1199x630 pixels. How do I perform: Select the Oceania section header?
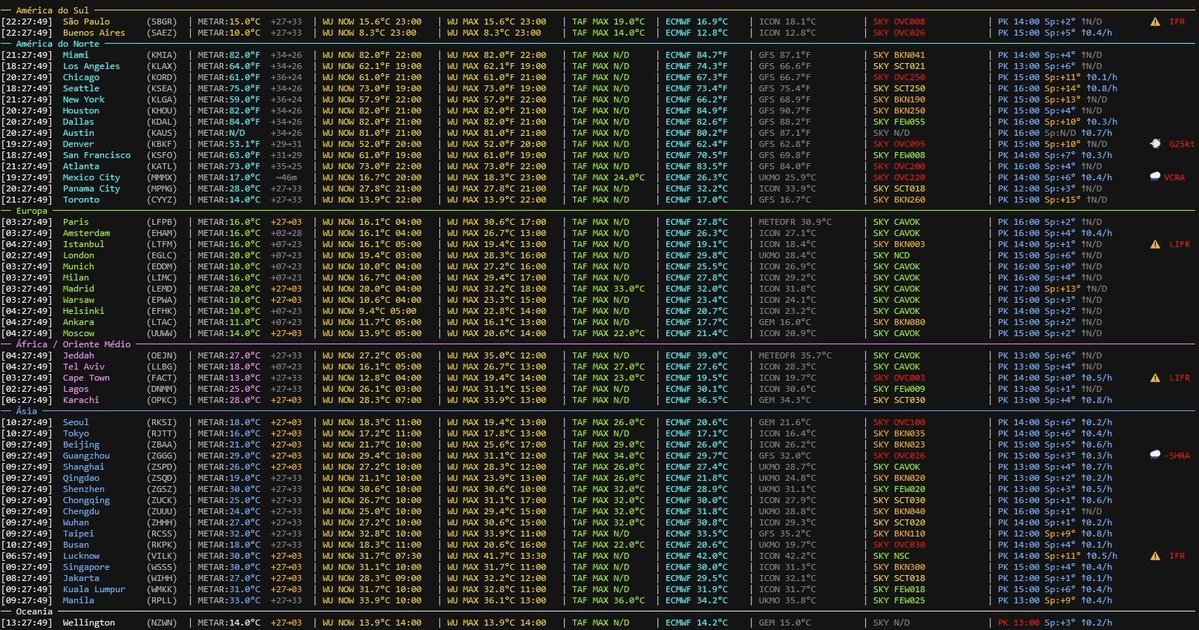tap(34, 612)
